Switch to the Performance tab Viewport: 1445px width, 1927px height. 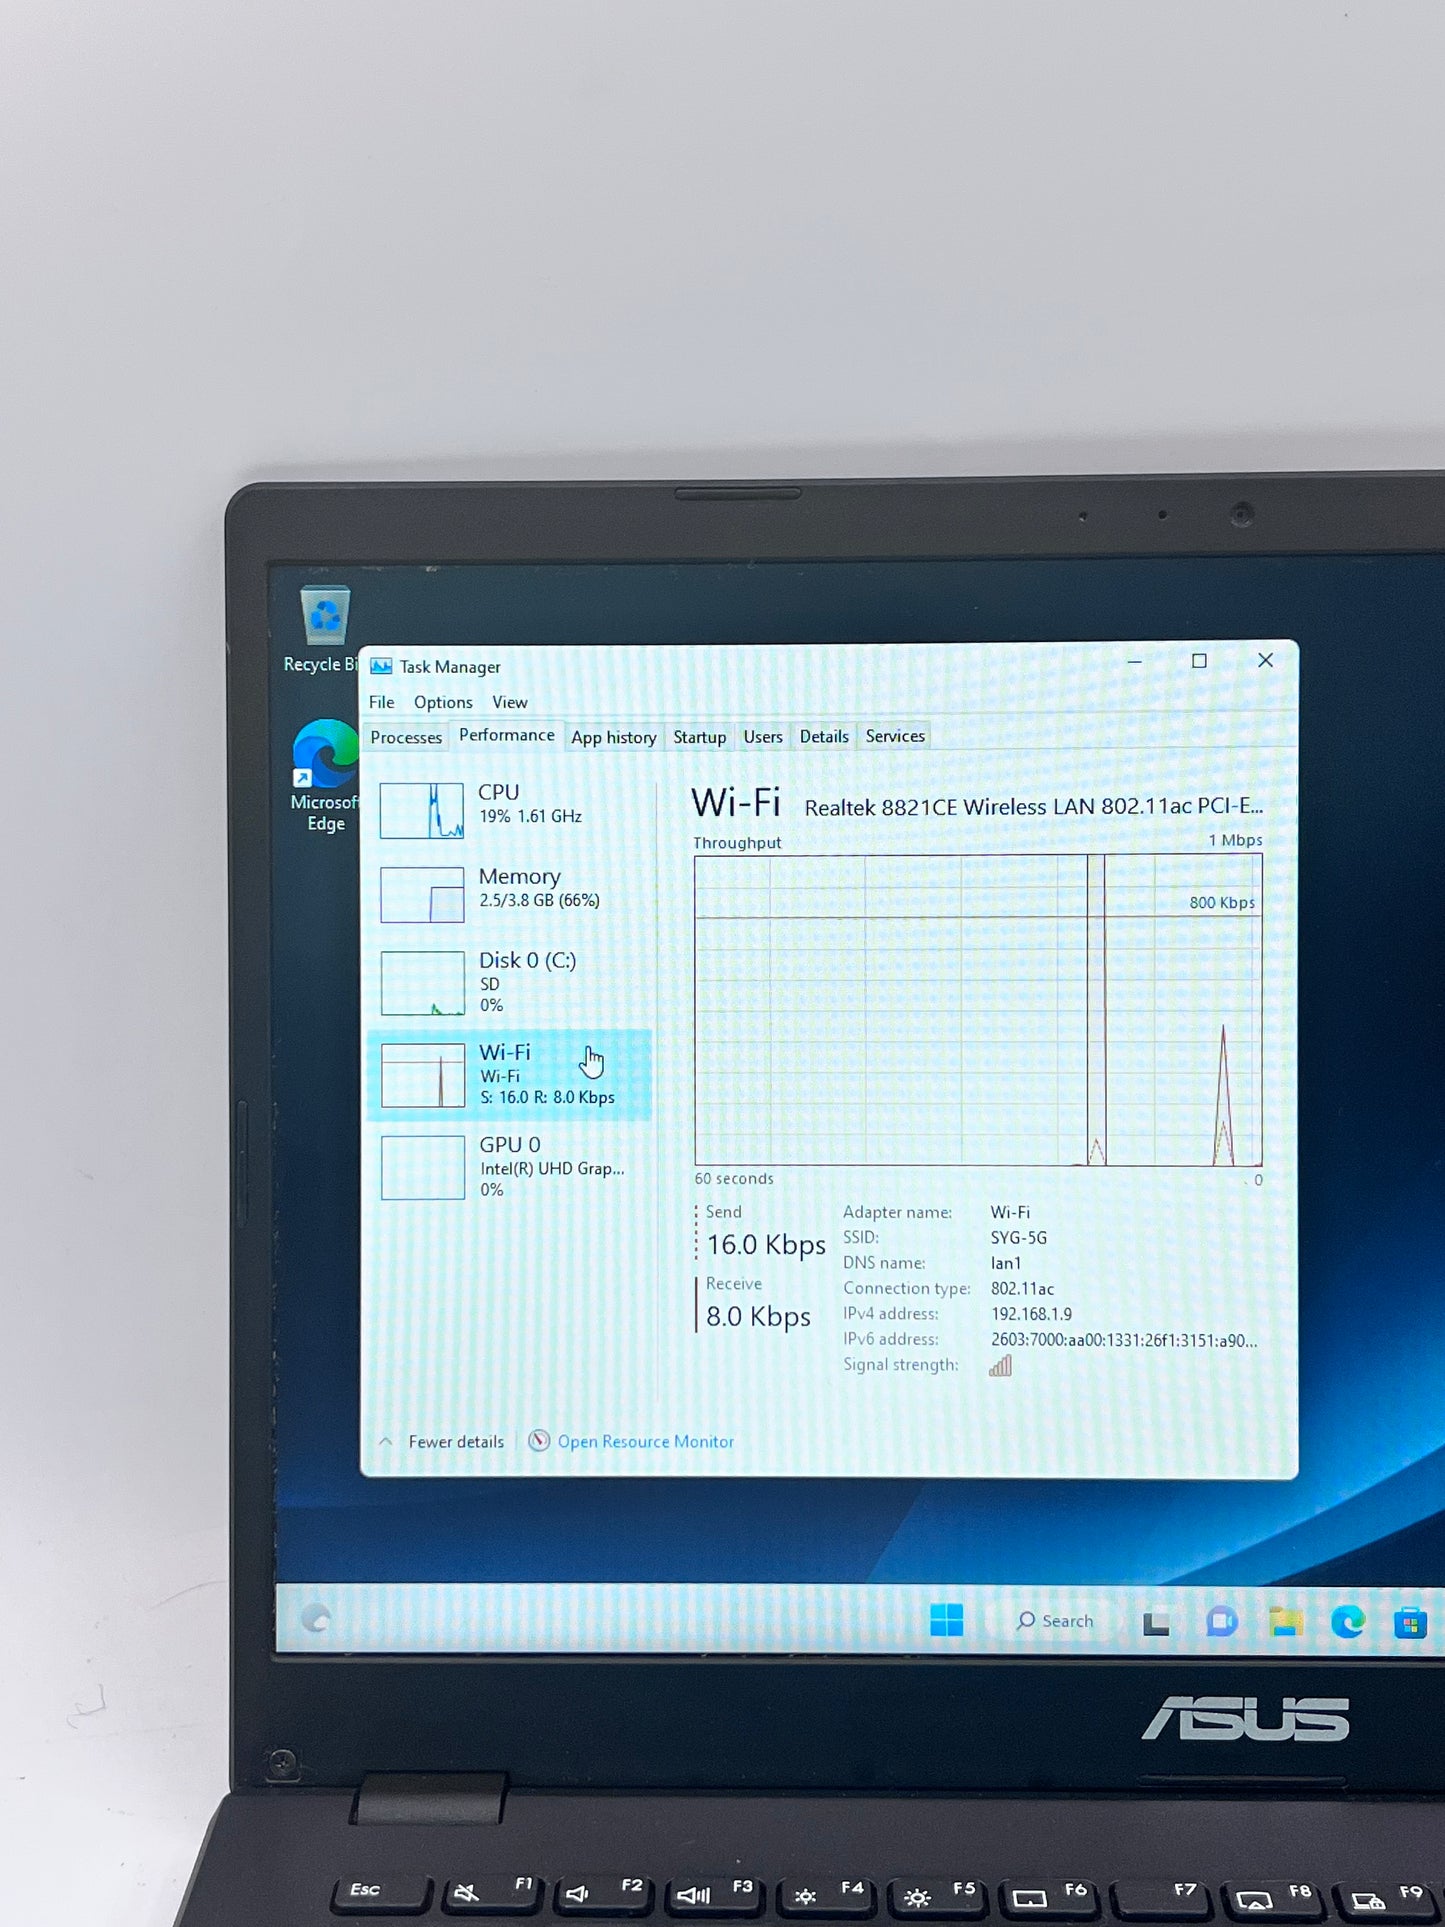507,736
